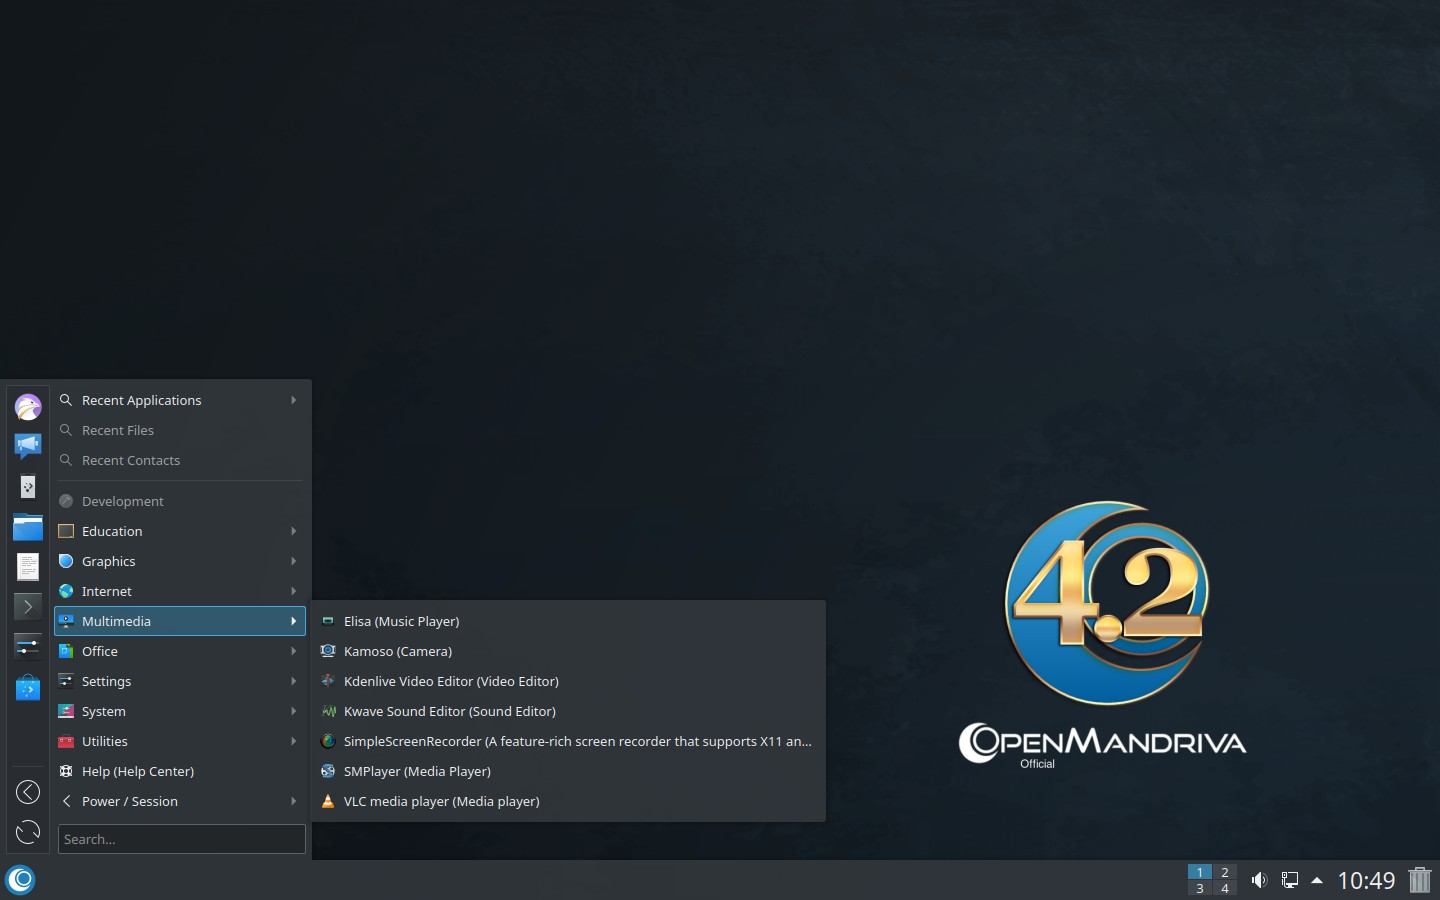Click the OpenMandriva application launcher button
Screen dimensions: 1440x900
tap(21, 880)
